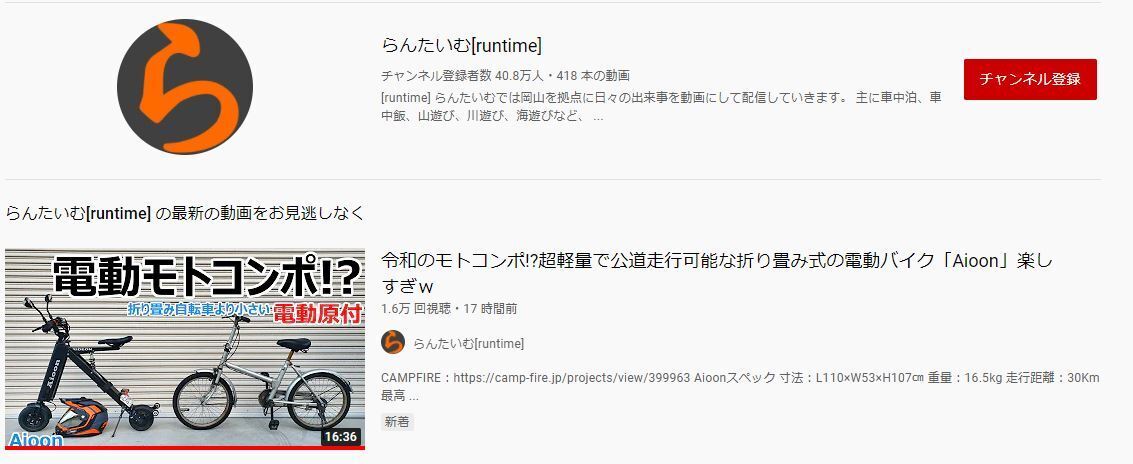Click the red チャンネル登録 subscribe button
This screenshot has width=1133, height=464.
tap(1030, 80)
